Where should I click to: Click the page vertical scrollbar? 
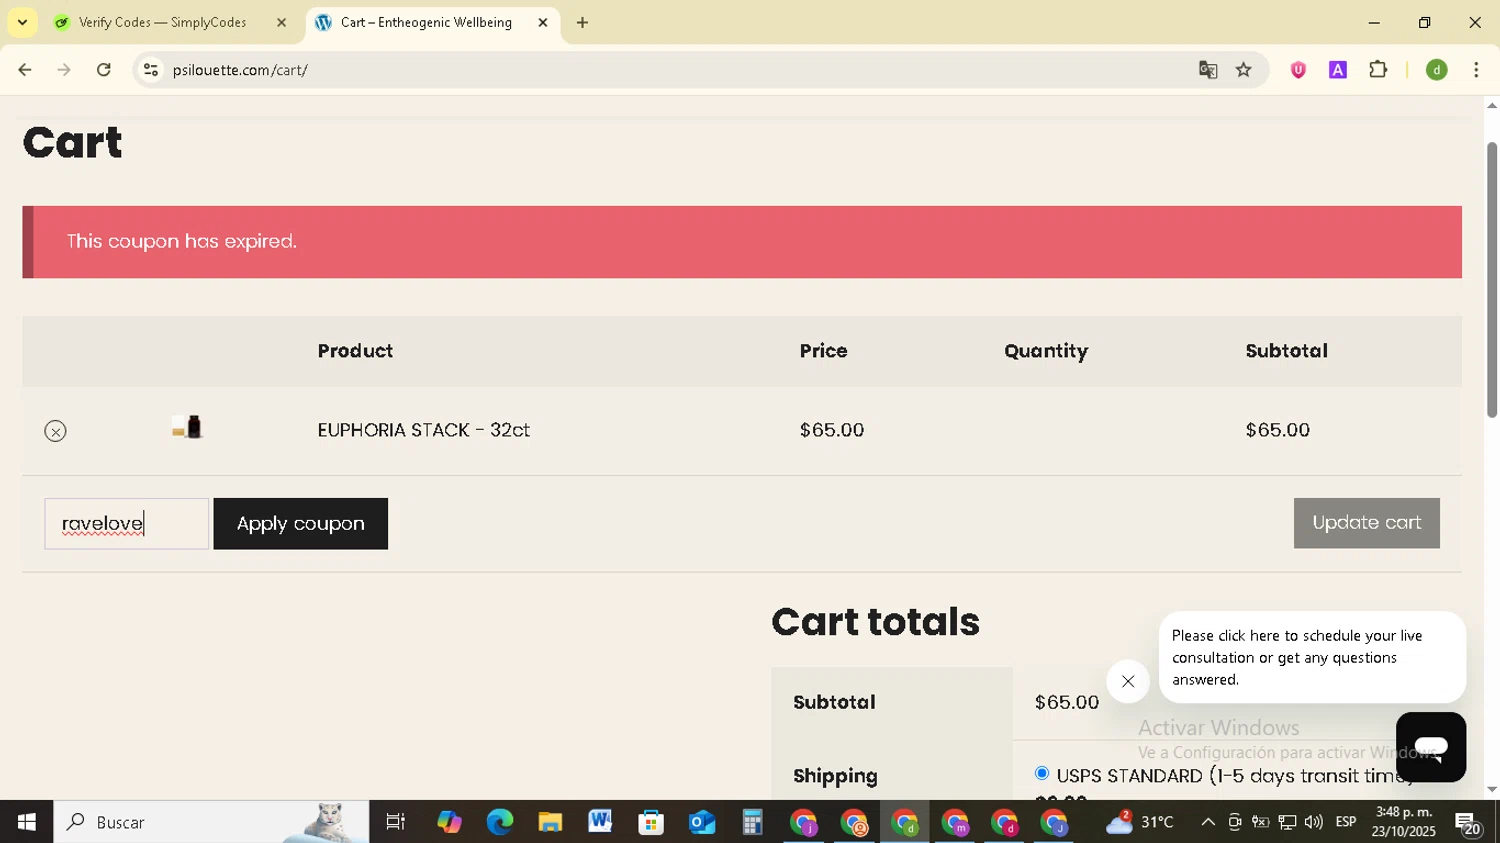tap(1491, 280)
